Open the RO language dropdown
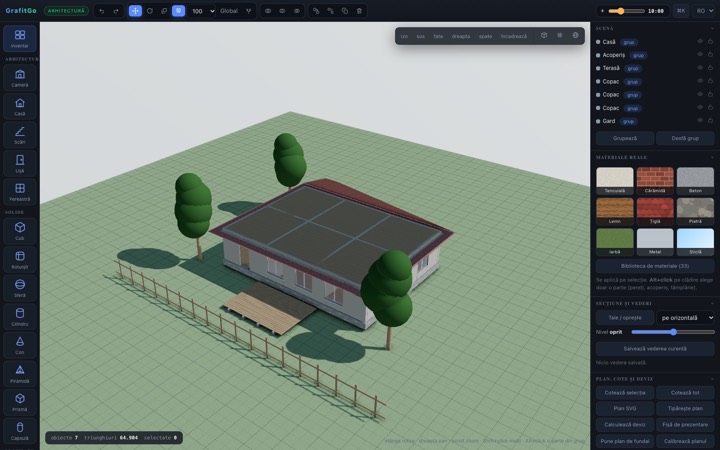Image resolution: width=720 pixels, height=450 pixels. pos(705,11)
